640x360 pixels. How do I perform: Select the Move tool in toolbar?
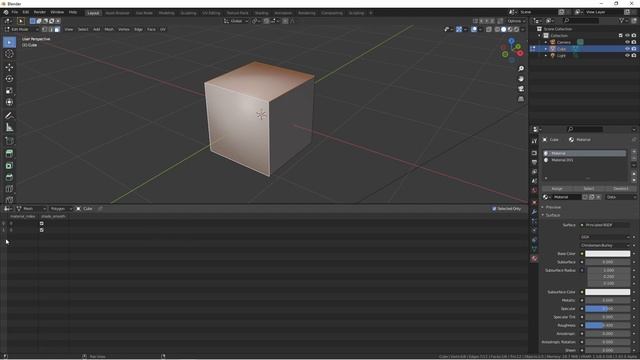(x=9, y=67)
